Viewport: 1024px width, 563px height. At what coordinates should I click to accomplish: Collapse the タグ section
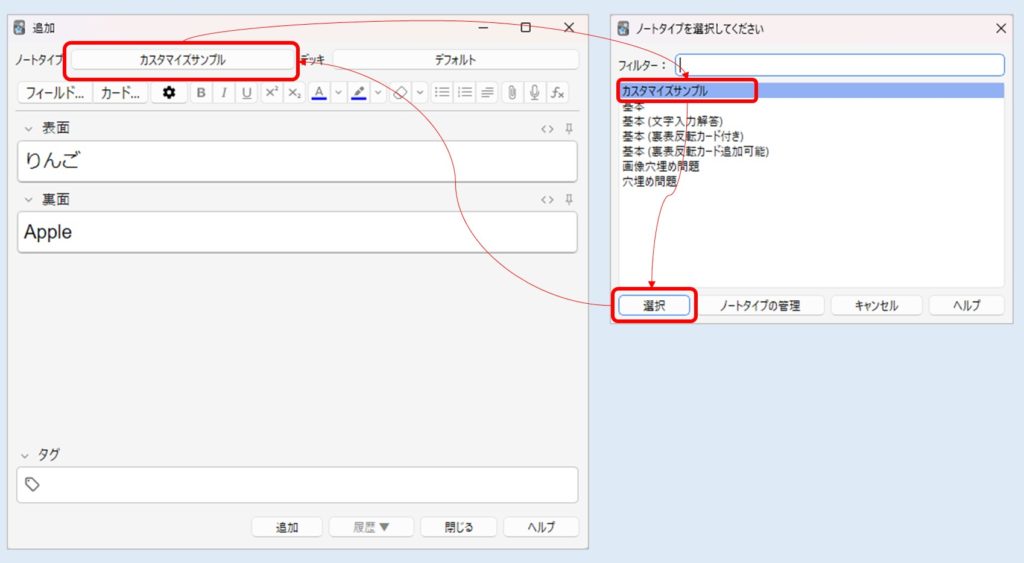[x=25, y=456]
